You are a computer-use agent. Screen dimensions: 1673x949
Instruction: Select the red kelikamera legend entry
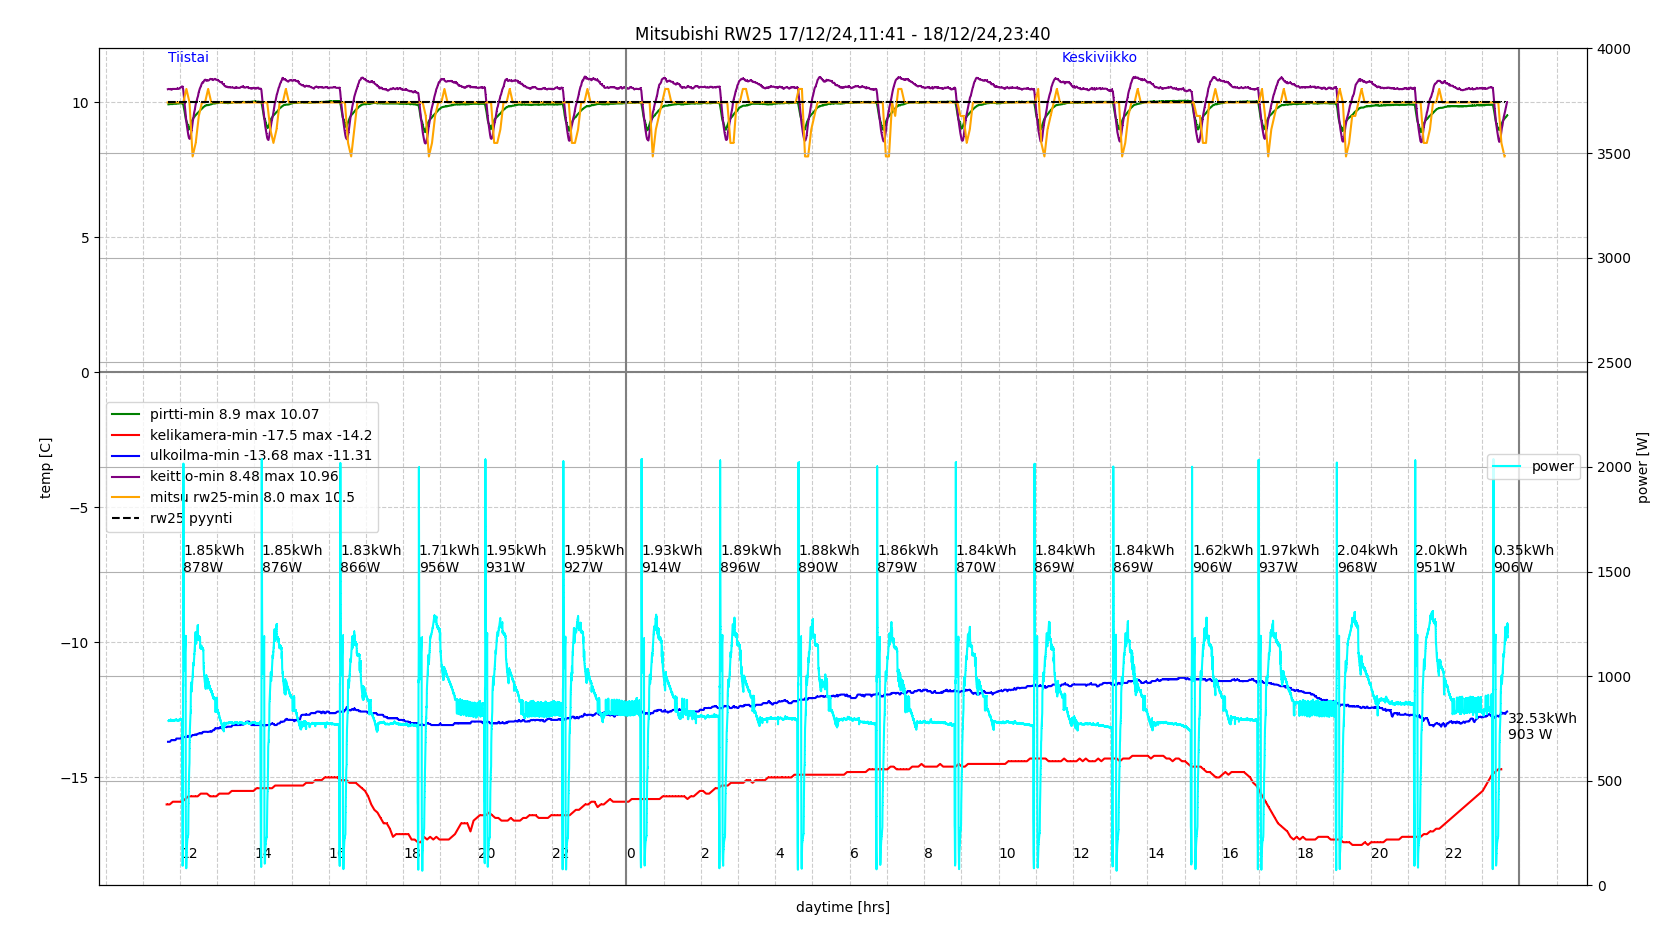coord(260,435)
